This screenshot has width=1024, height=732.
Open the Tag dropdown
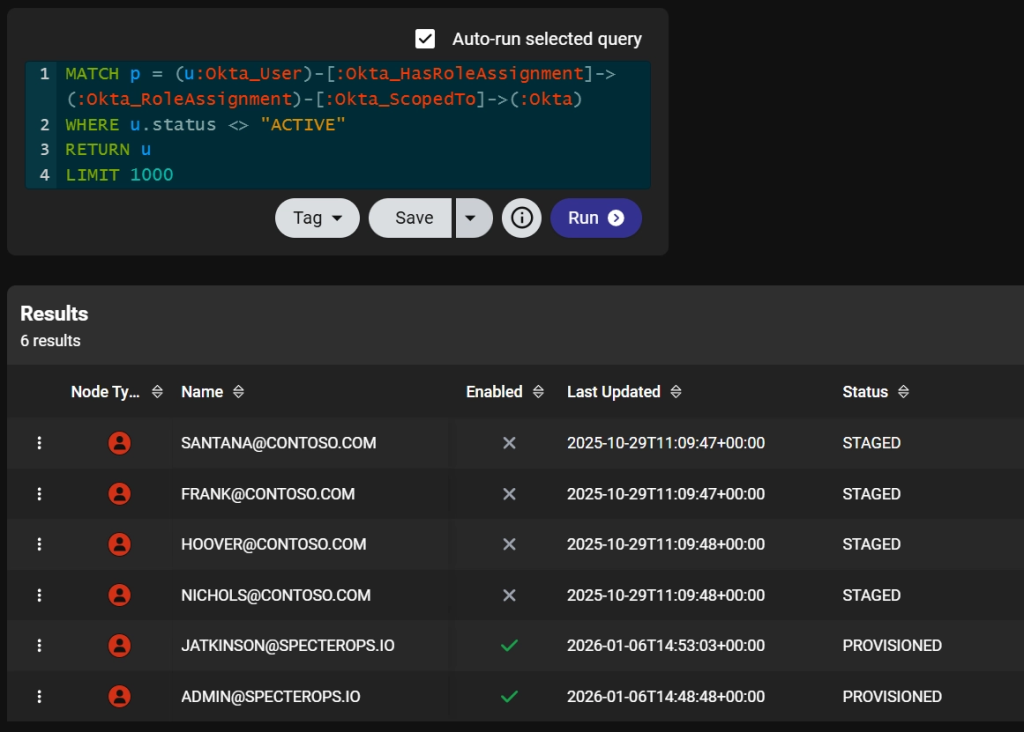(317, 218)
